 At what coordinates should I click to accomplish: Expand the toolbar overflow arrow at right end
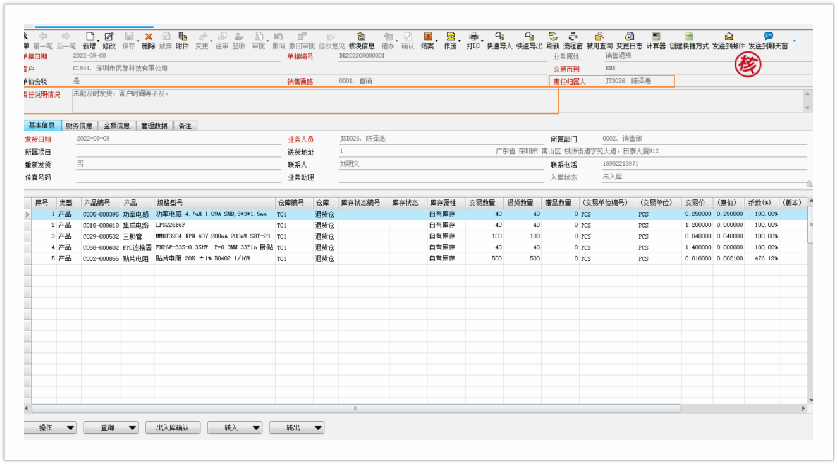tap(794, 41)
